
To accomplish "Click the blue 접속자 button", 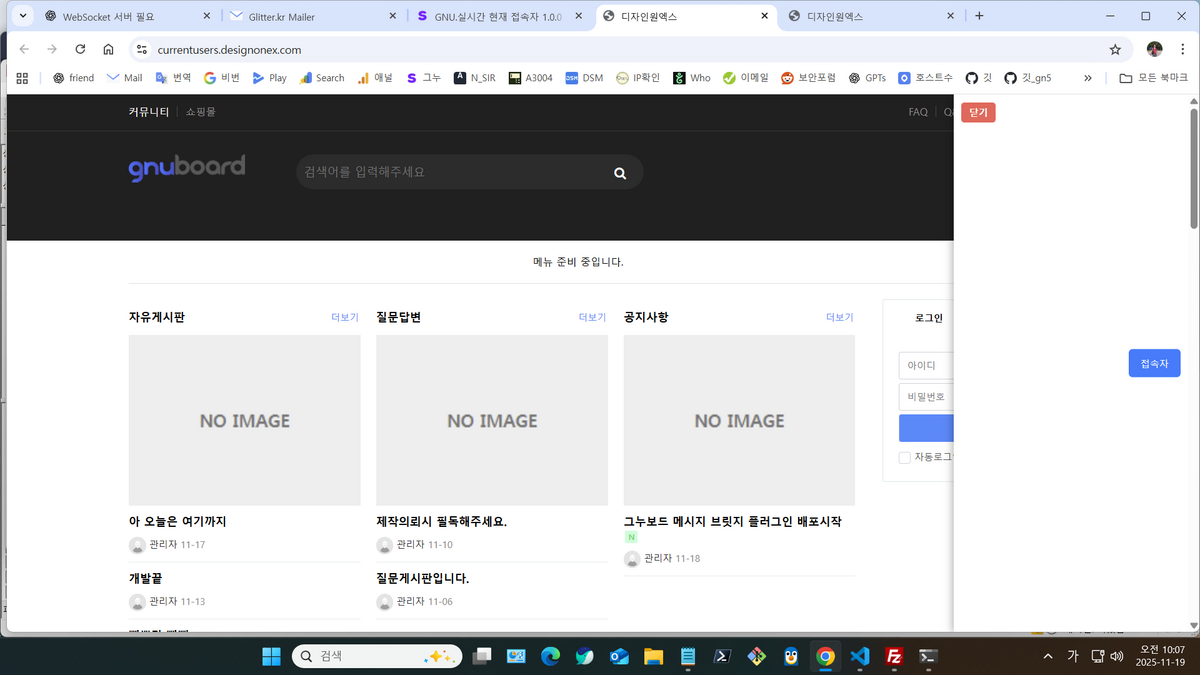I will (1154, 364).
